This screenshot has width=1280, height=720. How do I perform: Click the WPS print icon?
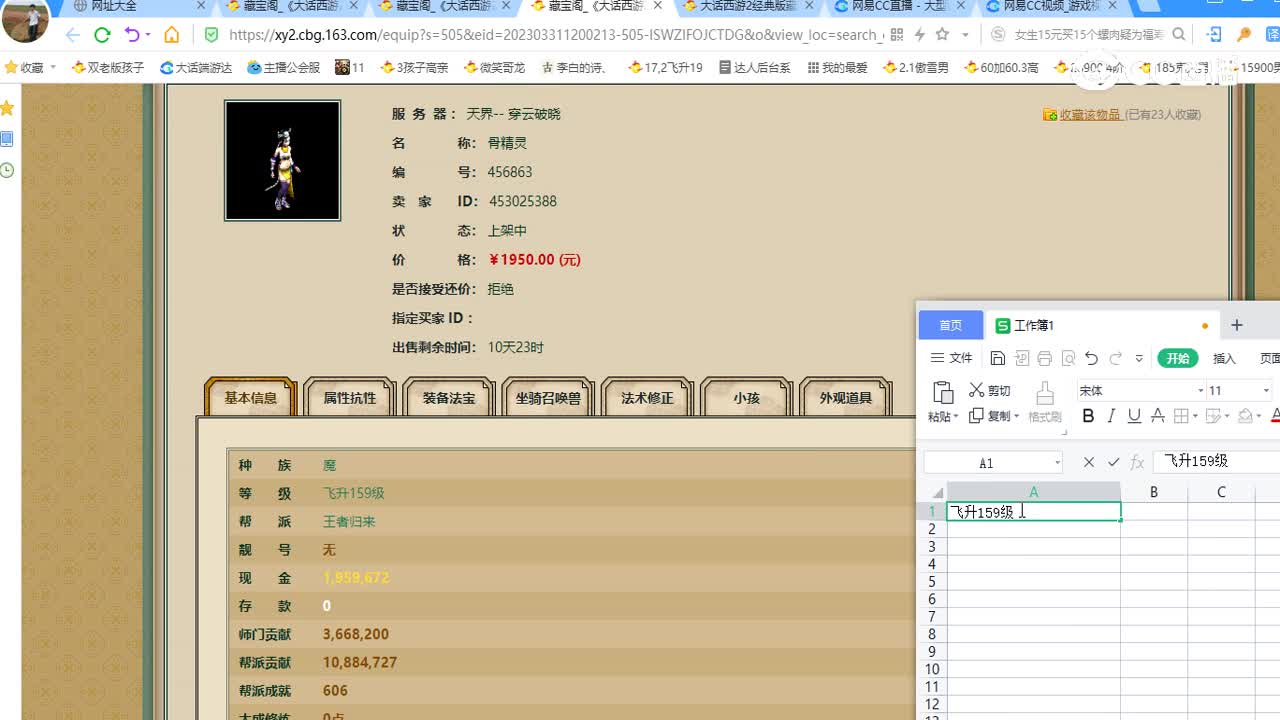tap(1045, 358)
